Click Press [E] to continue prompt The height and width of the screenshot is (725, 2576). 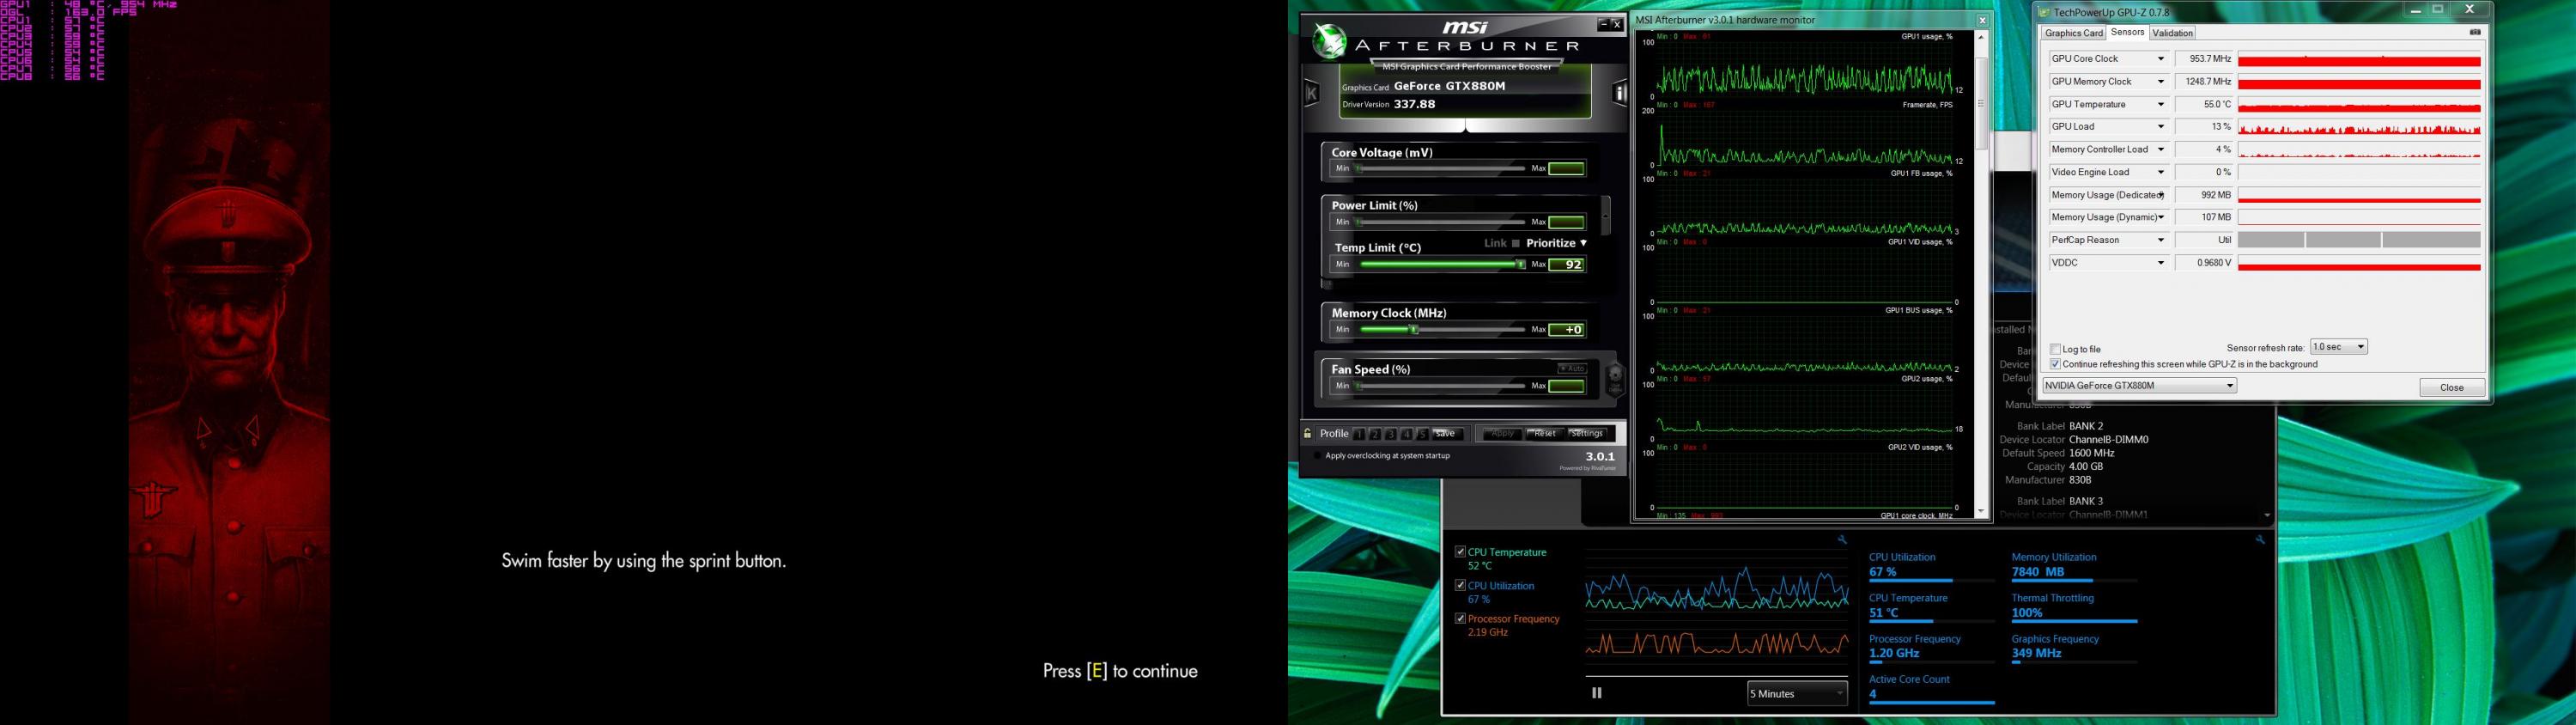pyautogui.click(x=1120, y=671)
